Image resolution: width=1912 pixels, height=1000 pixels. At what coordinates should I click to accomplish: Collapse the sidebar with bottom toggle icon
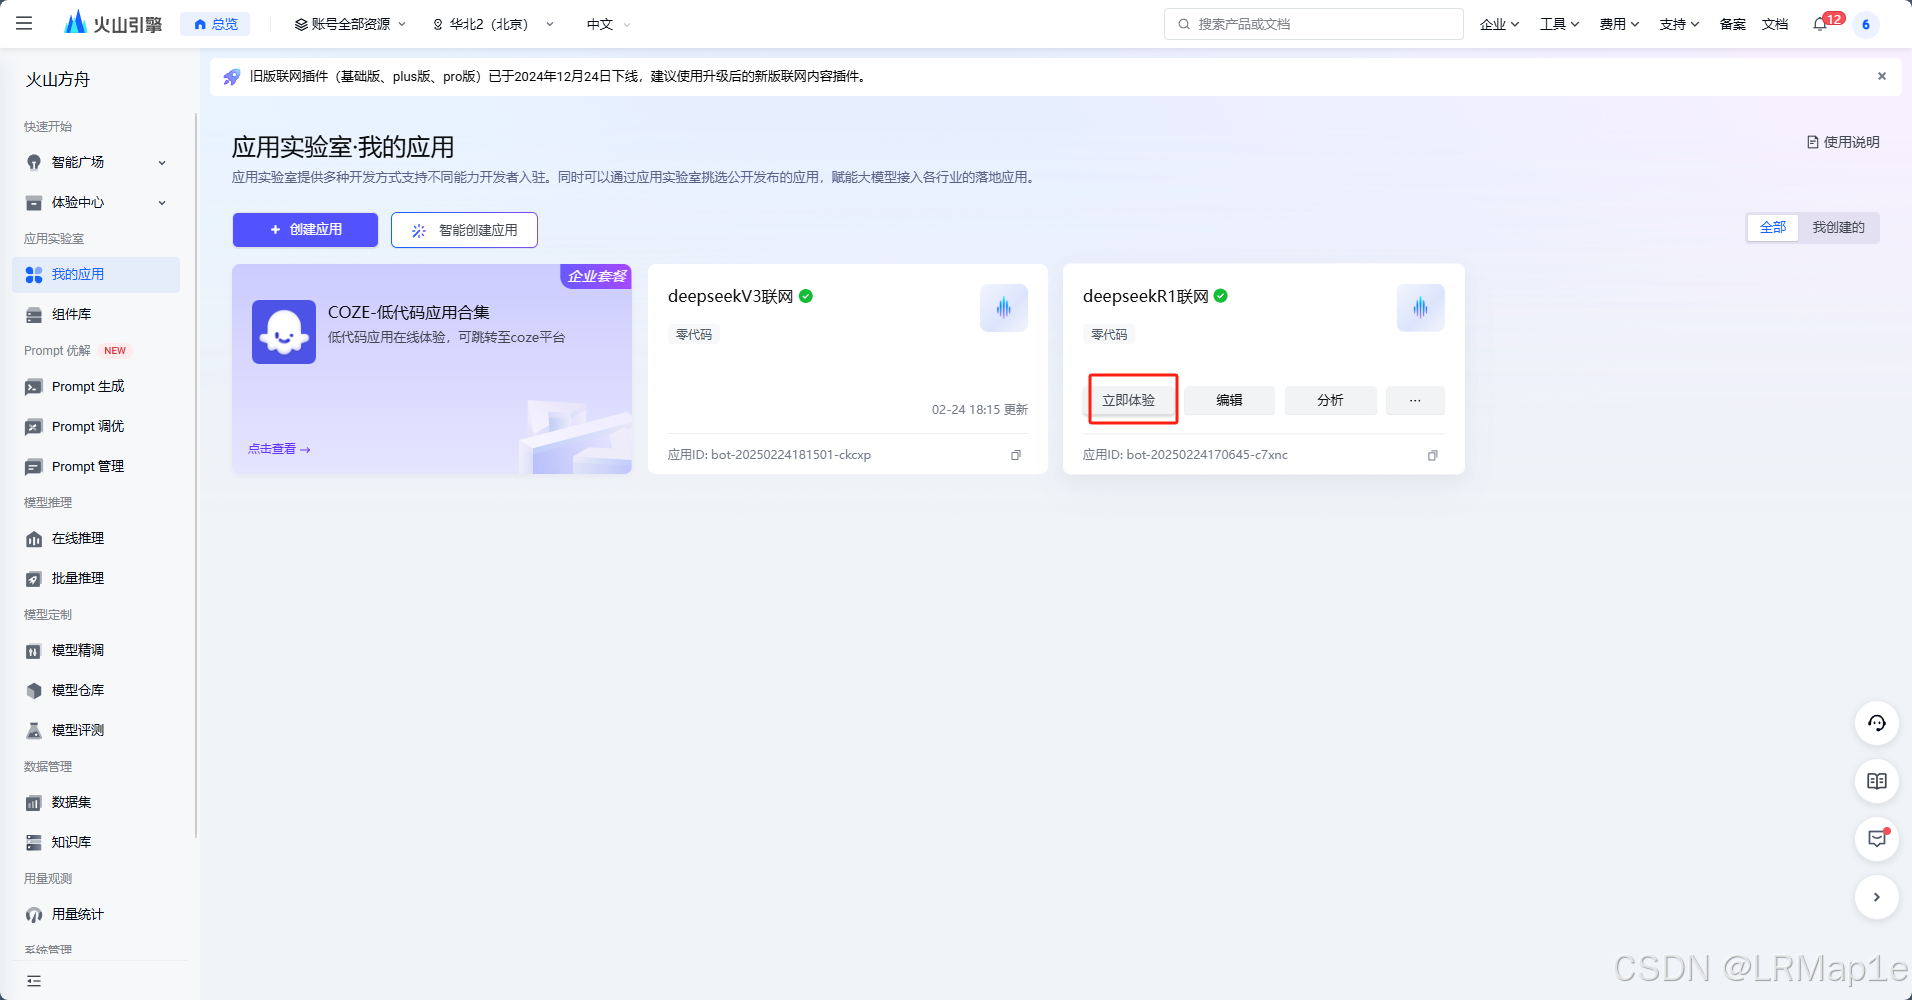point(34,981)
